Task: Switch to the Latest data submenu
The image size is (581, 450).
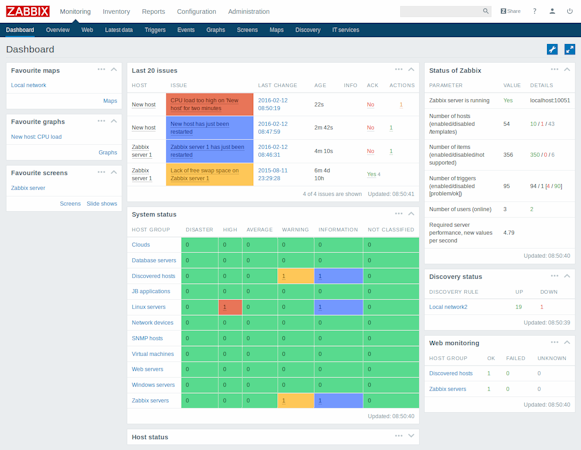Action: 119,30
